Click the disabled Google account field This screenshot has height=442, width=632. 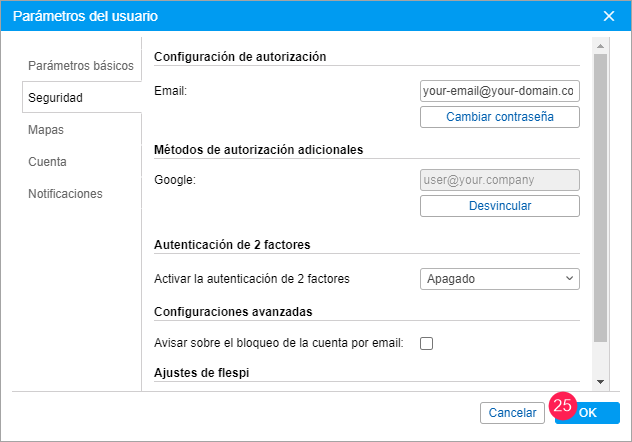coord(499,180)
